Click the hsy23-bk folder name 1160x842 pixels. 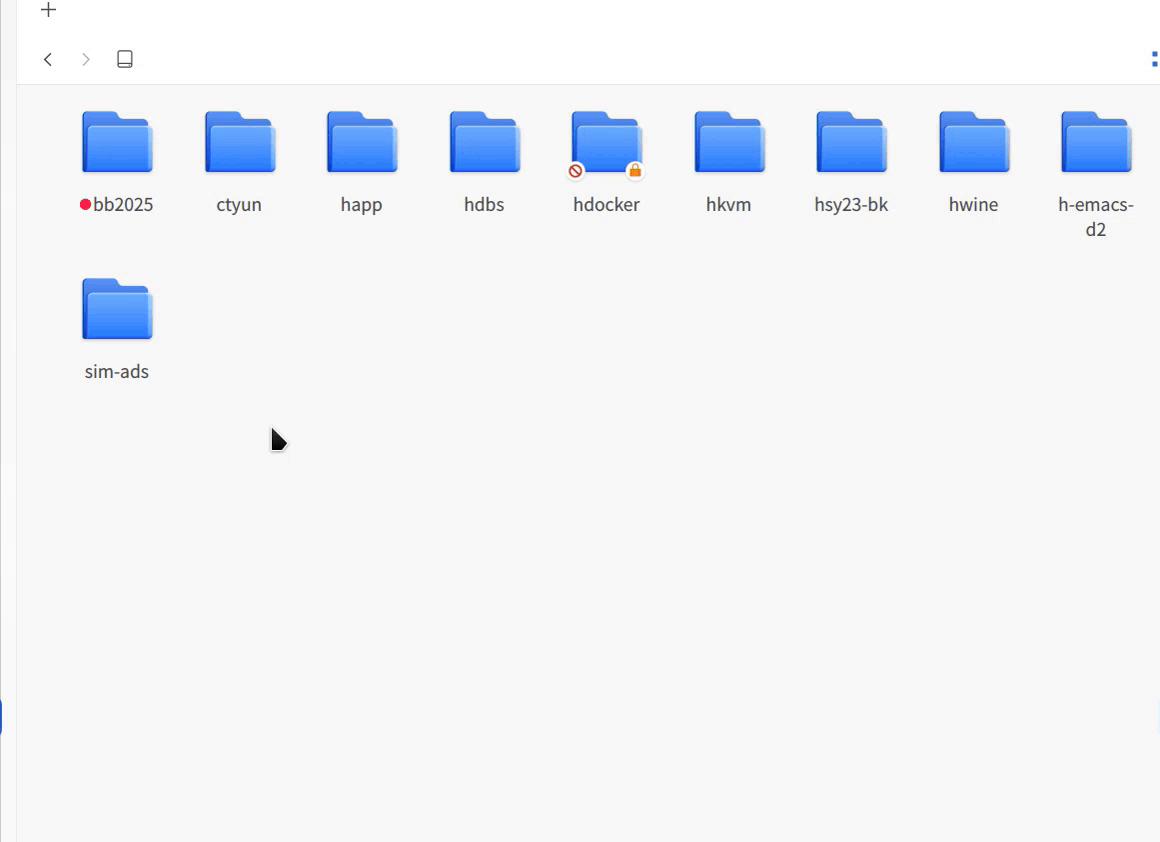[x=852, y=205]
